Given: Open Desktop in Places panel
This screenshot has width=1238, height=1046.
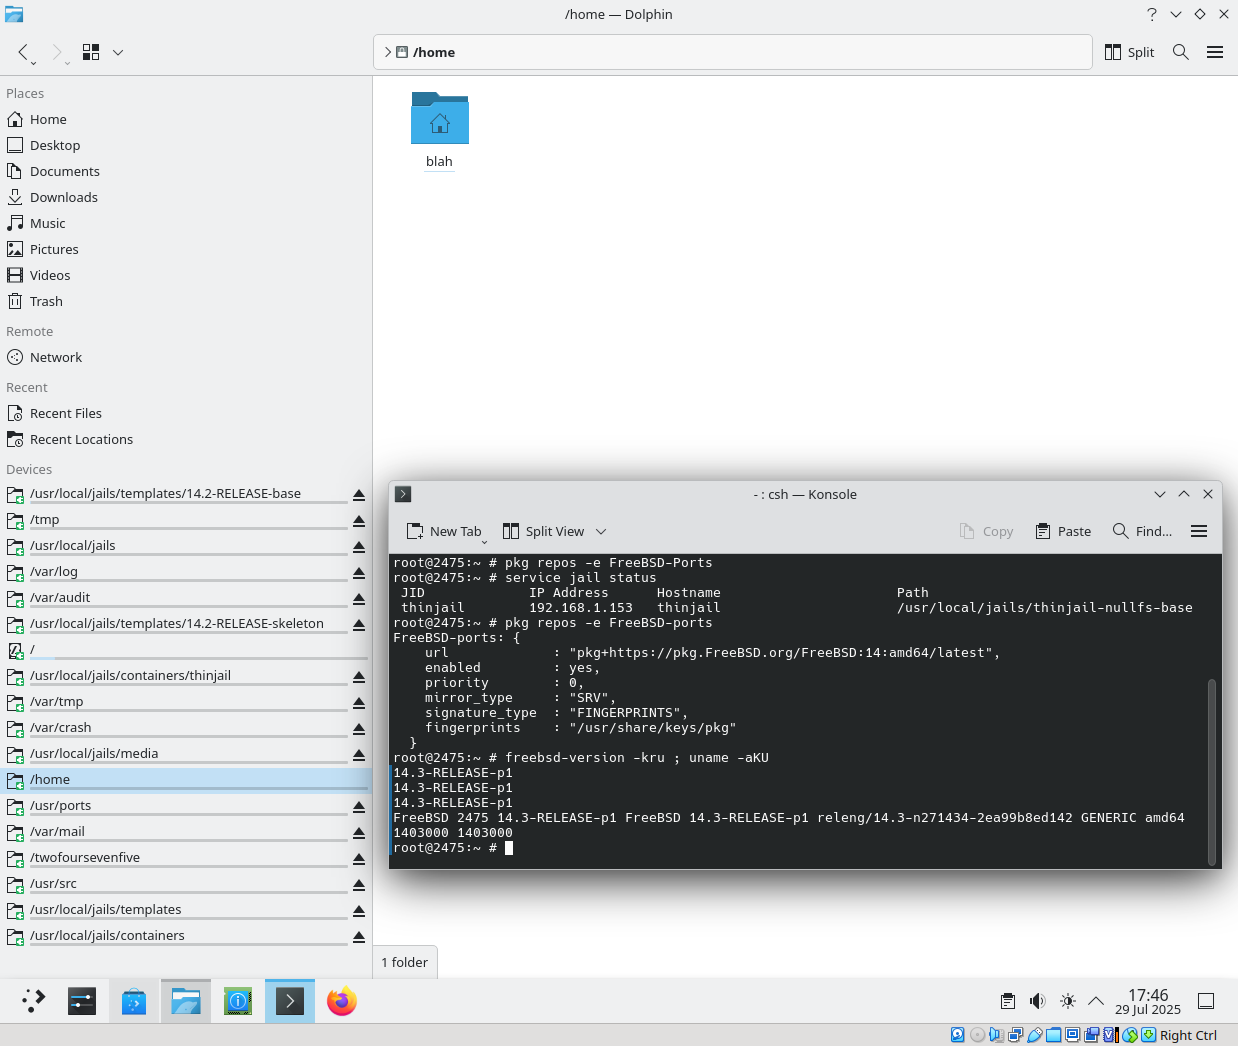Looking at the screenshot, I should (186, 145).
